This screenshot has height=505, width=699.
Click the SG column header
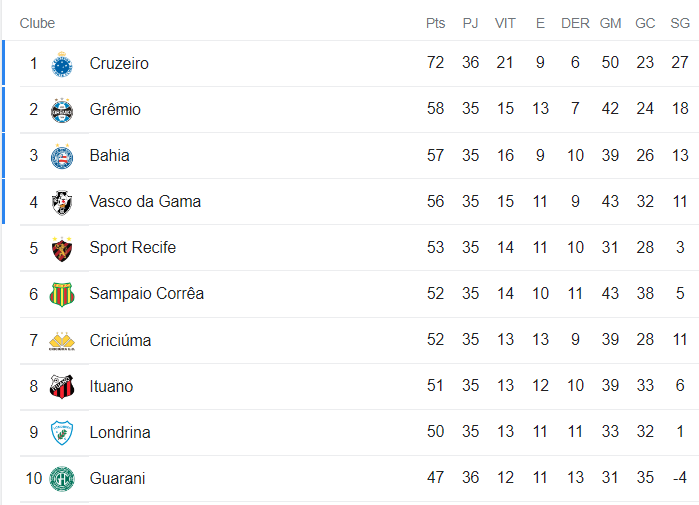[x=680, y=23]
